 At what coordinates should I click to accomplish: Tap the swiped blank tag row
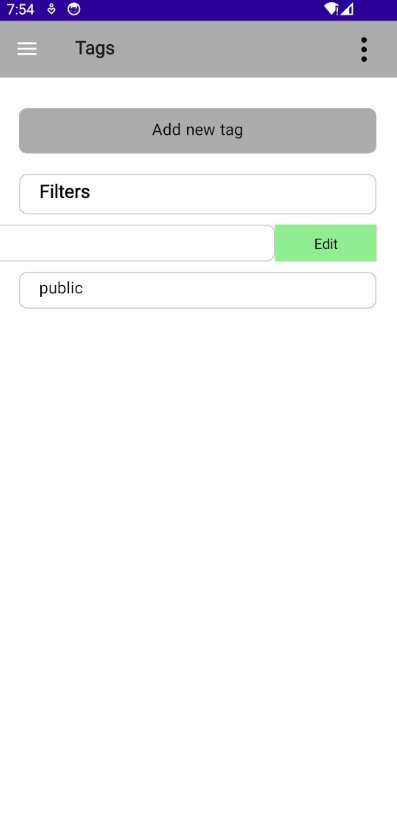[x=137, y=243]
